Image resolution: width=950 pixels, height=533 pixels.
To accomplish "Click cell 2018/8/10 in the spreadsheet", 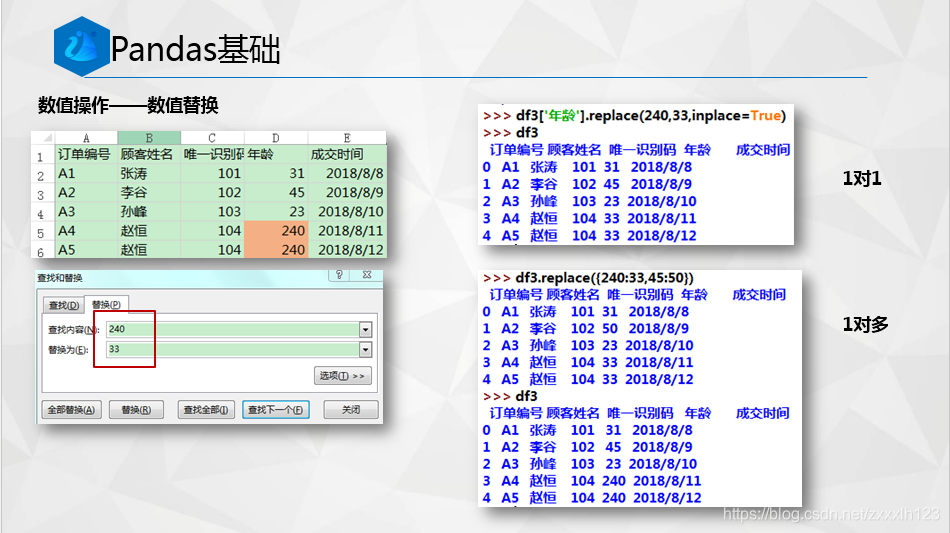I will point(347,212).
